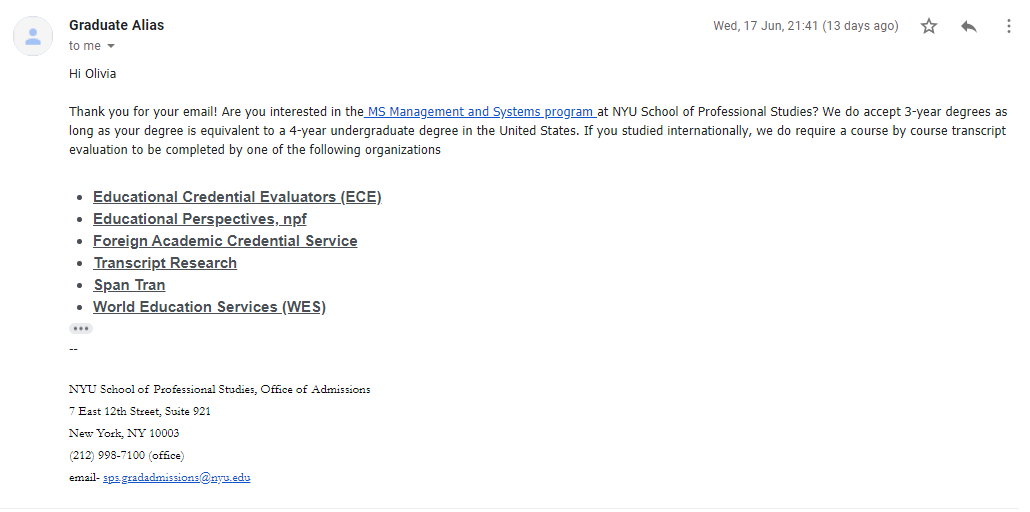1030x512 pixels.
Task: Click the sps.gradadmissions@nyu.edu email link
Action: coord(177,478)
